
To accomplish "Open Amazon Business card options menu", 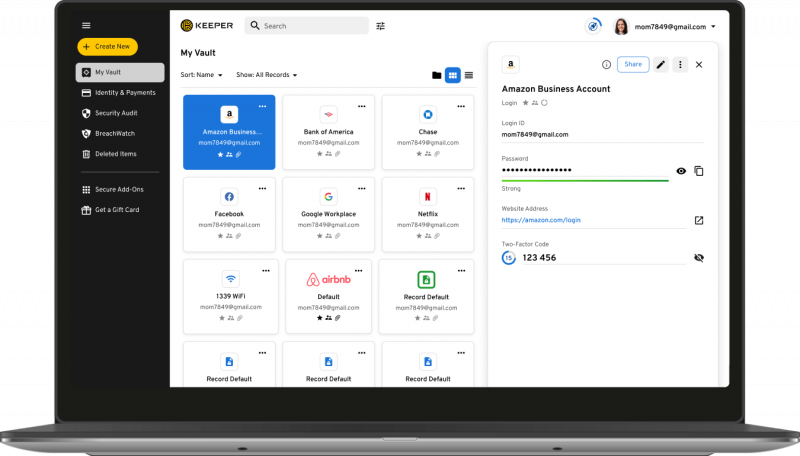I will pos(262,107).
